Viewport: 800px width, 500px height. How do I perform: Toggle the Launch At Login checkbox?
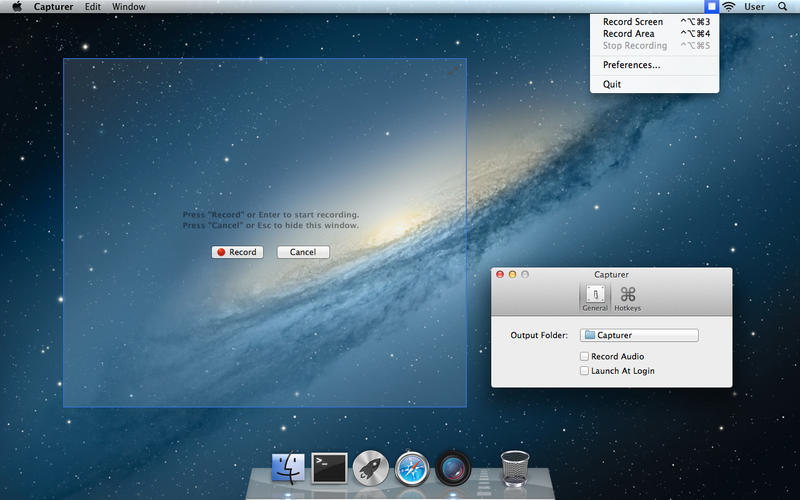[584, 371]
